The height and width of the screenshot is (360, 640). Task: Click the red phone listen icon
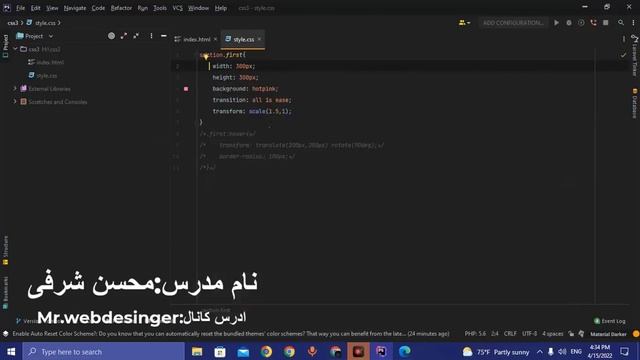[593, 23]
